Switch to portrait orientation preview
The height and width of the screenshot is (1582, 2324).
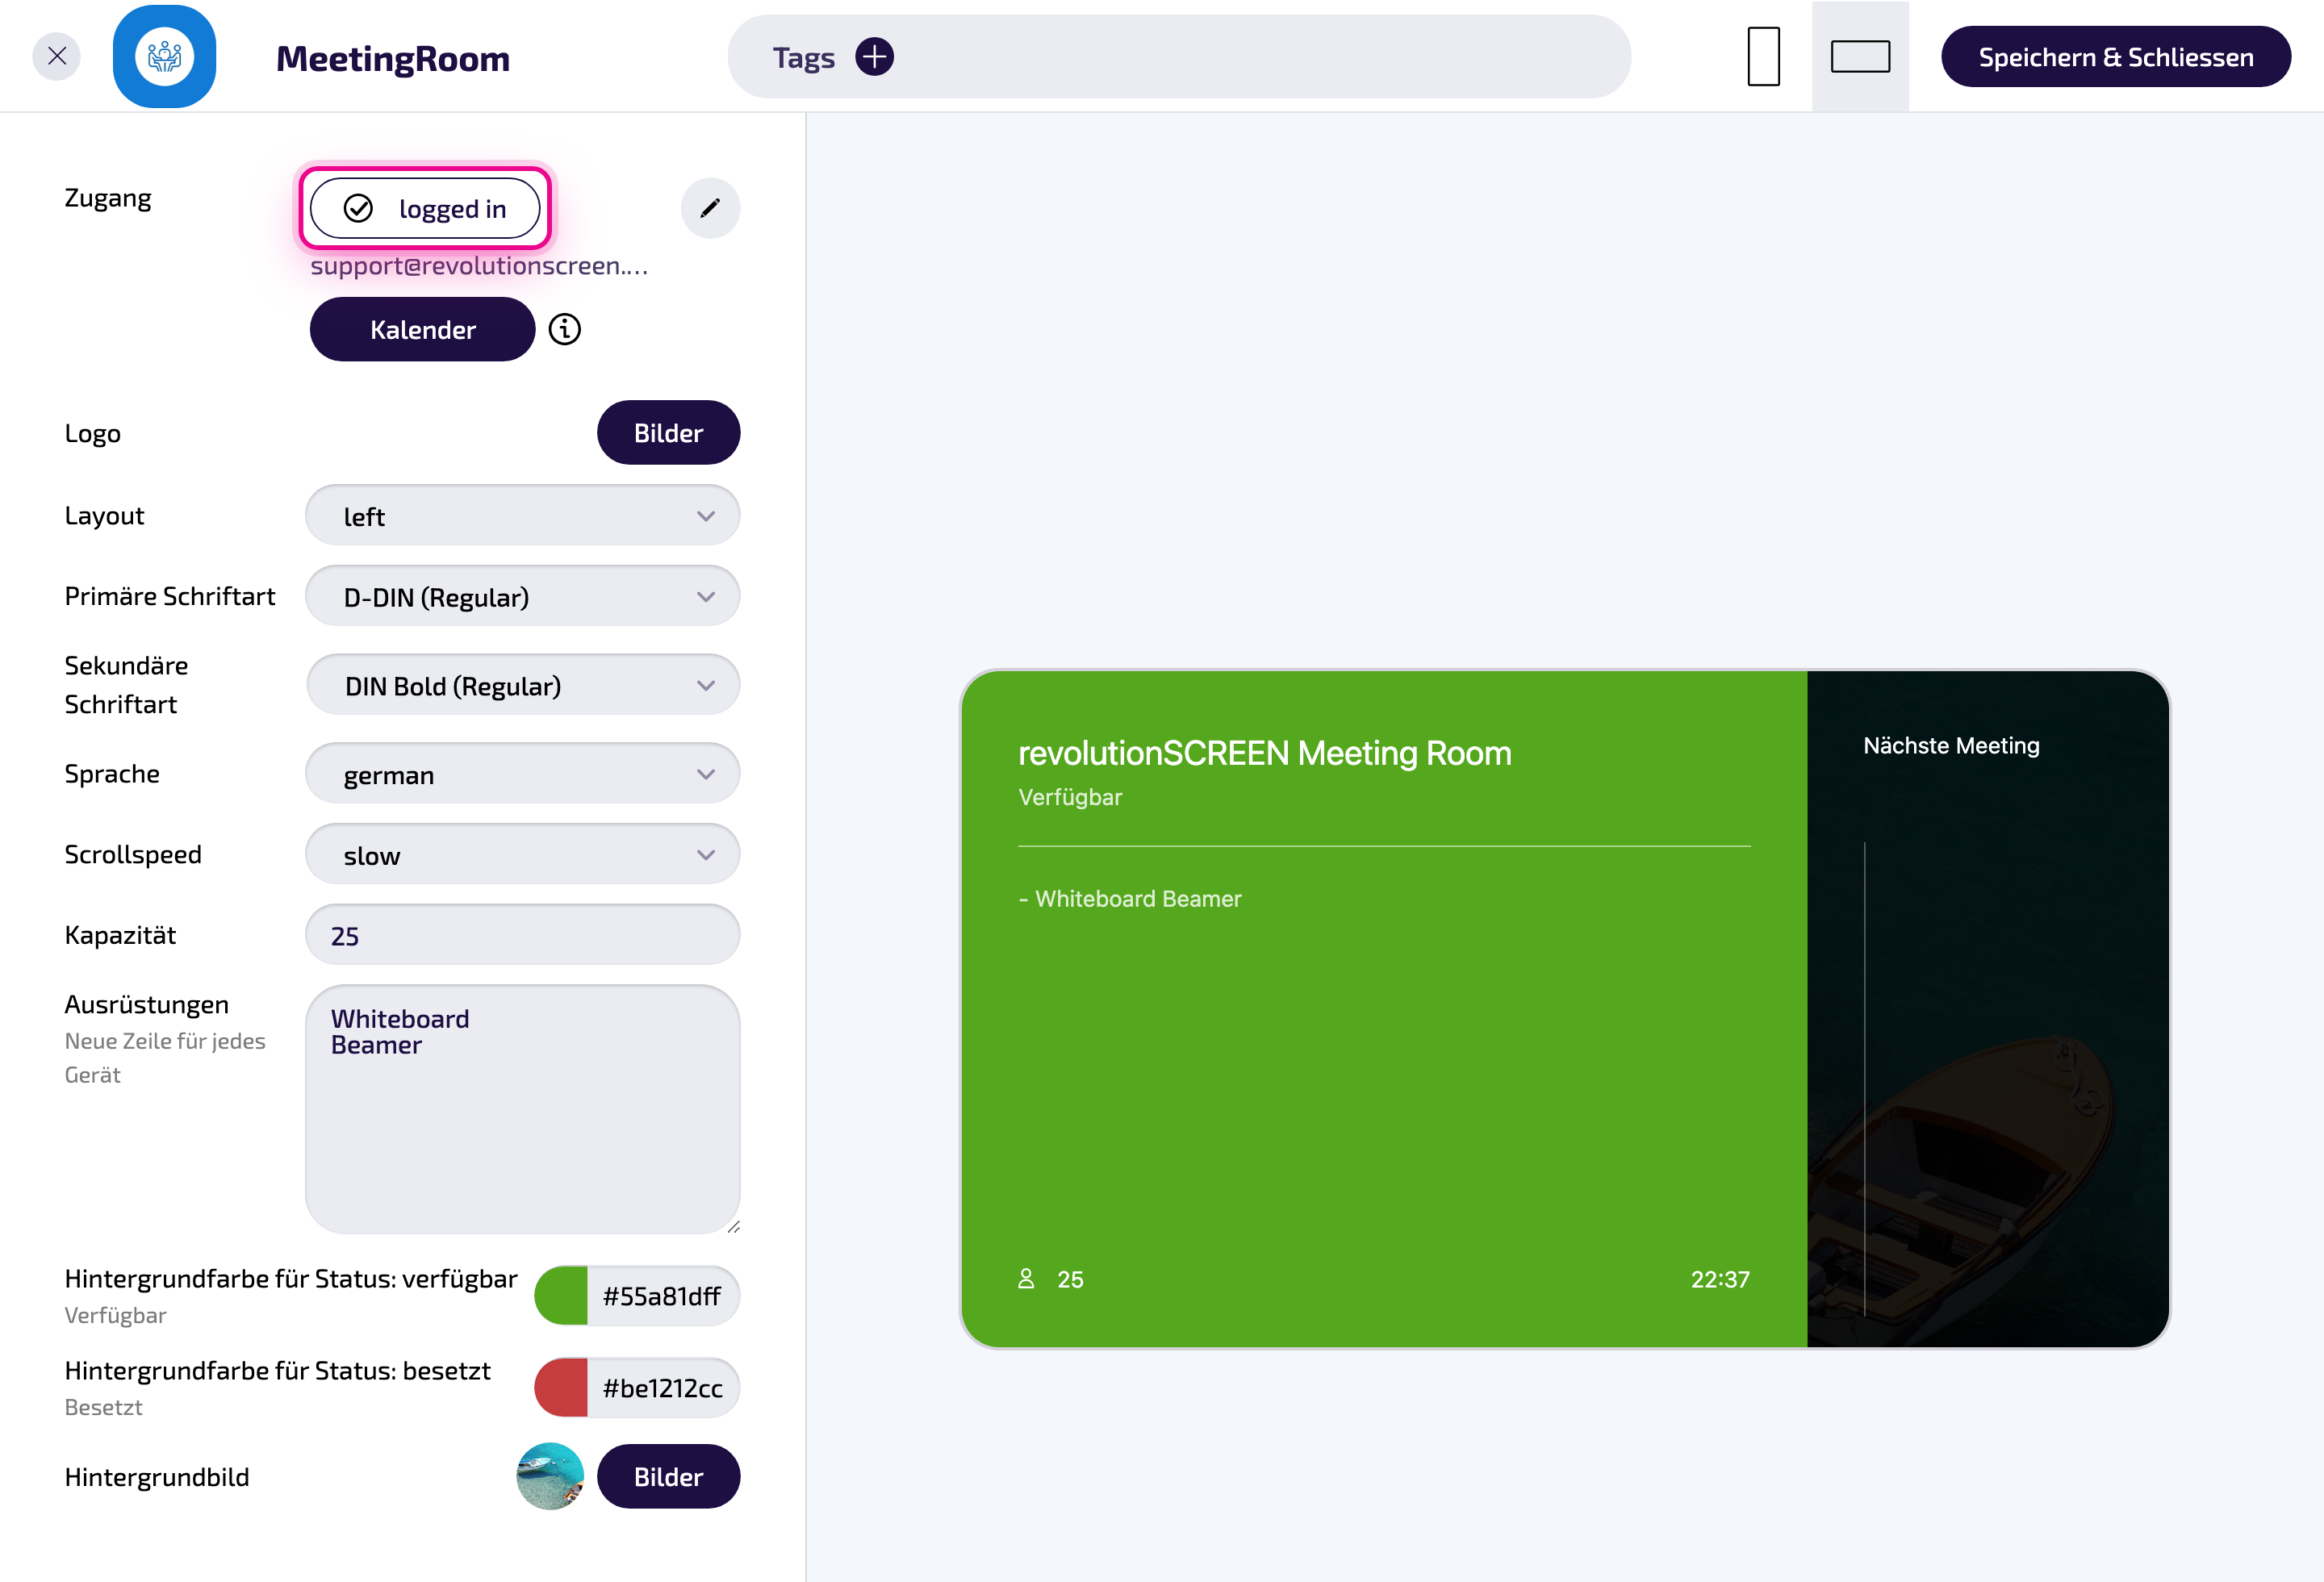coord(1764,56)
